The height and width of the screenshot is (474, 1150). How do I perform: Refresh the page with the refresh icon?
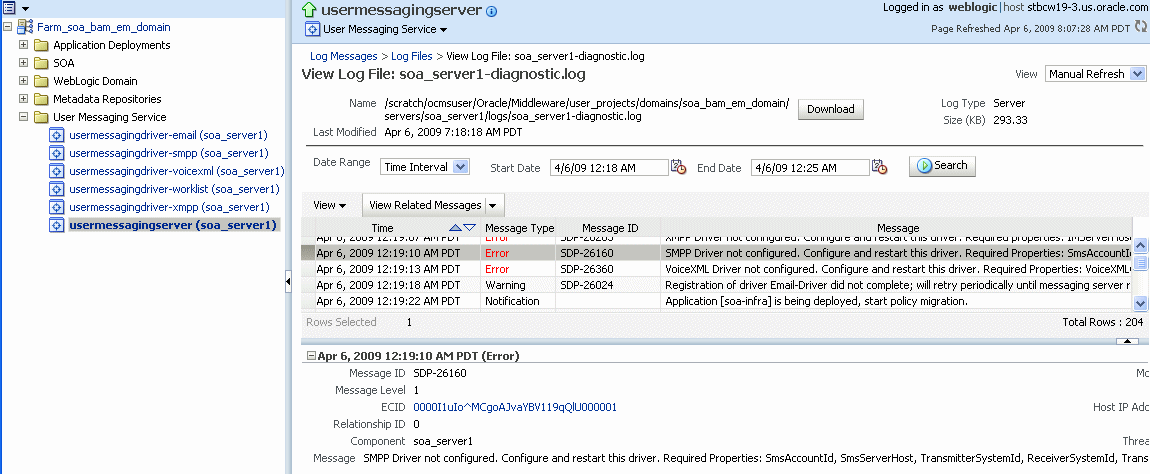pyautogui.click(x=1140, y=26)
